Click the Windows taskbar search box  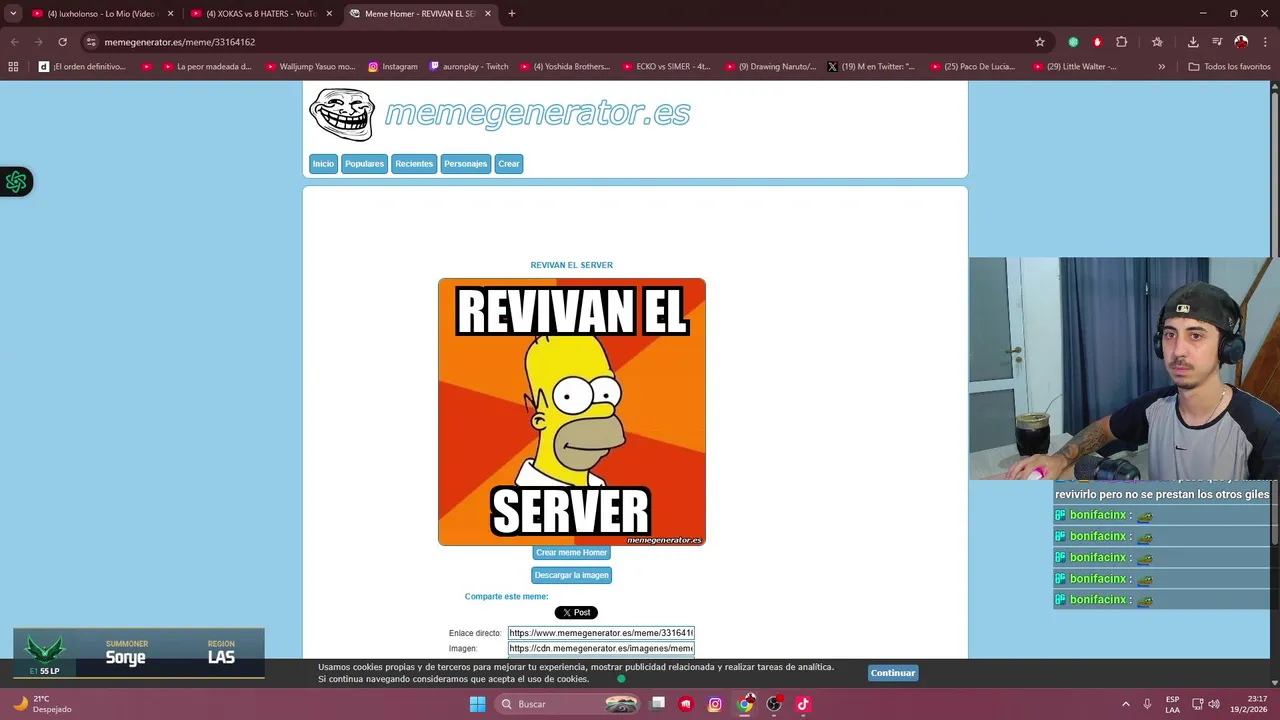pyautogui.click(x=568, y=704)
